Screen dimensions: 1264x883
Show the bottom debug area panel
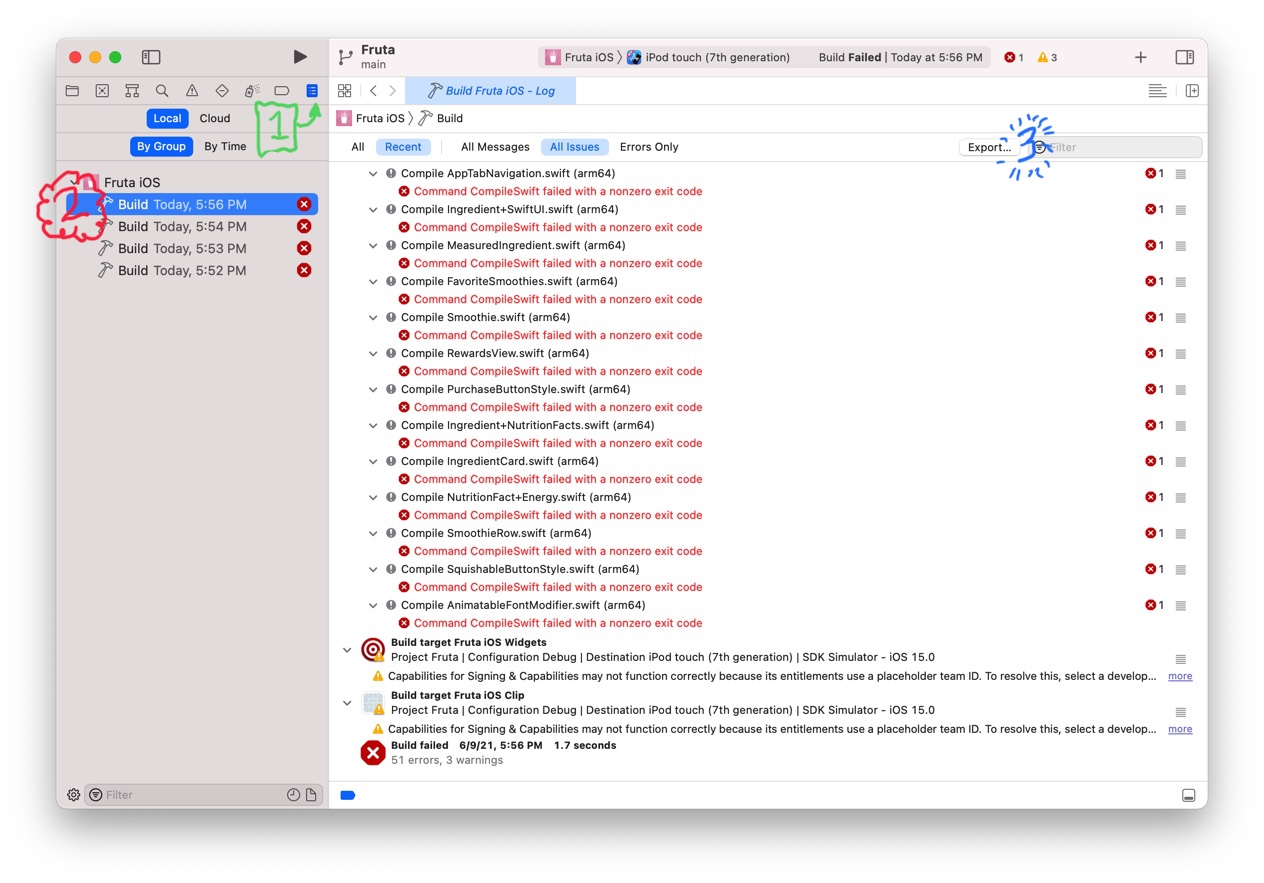tap(1188, 795)
